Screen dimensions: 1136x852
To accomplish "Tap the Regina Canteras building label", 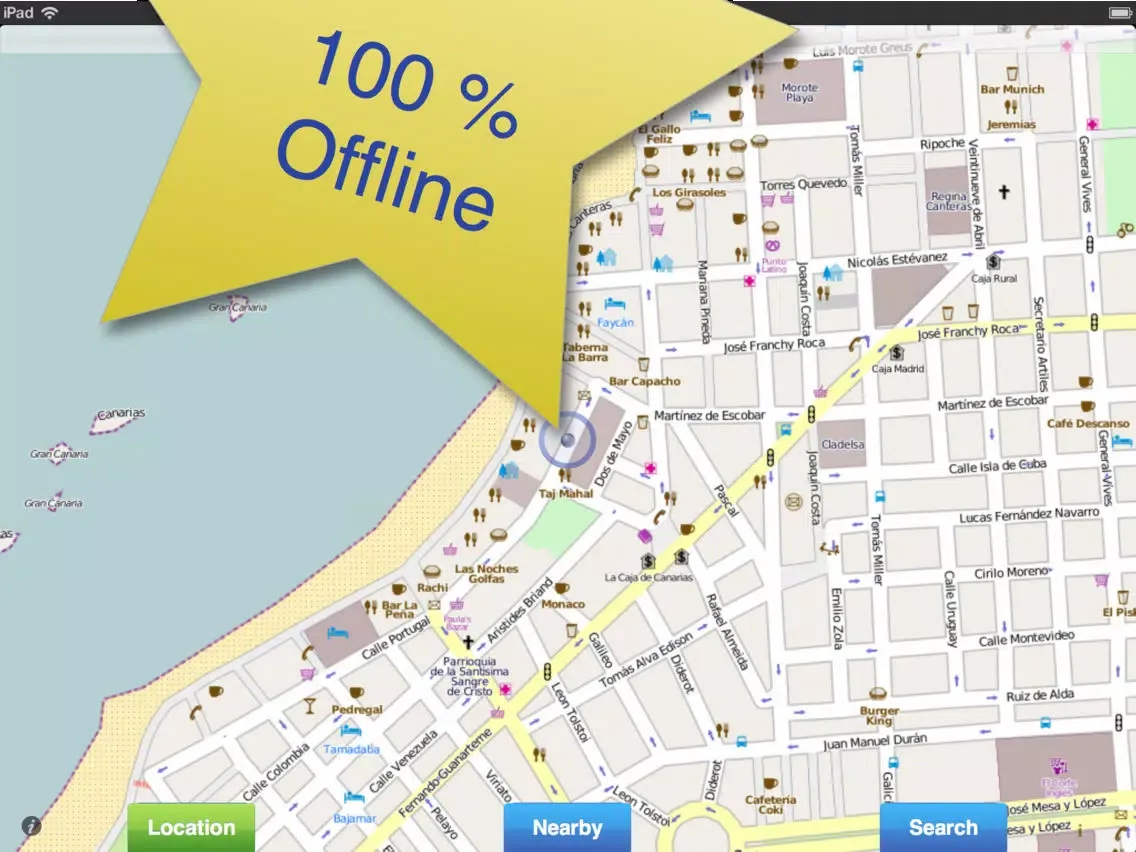I will (948, 201).
